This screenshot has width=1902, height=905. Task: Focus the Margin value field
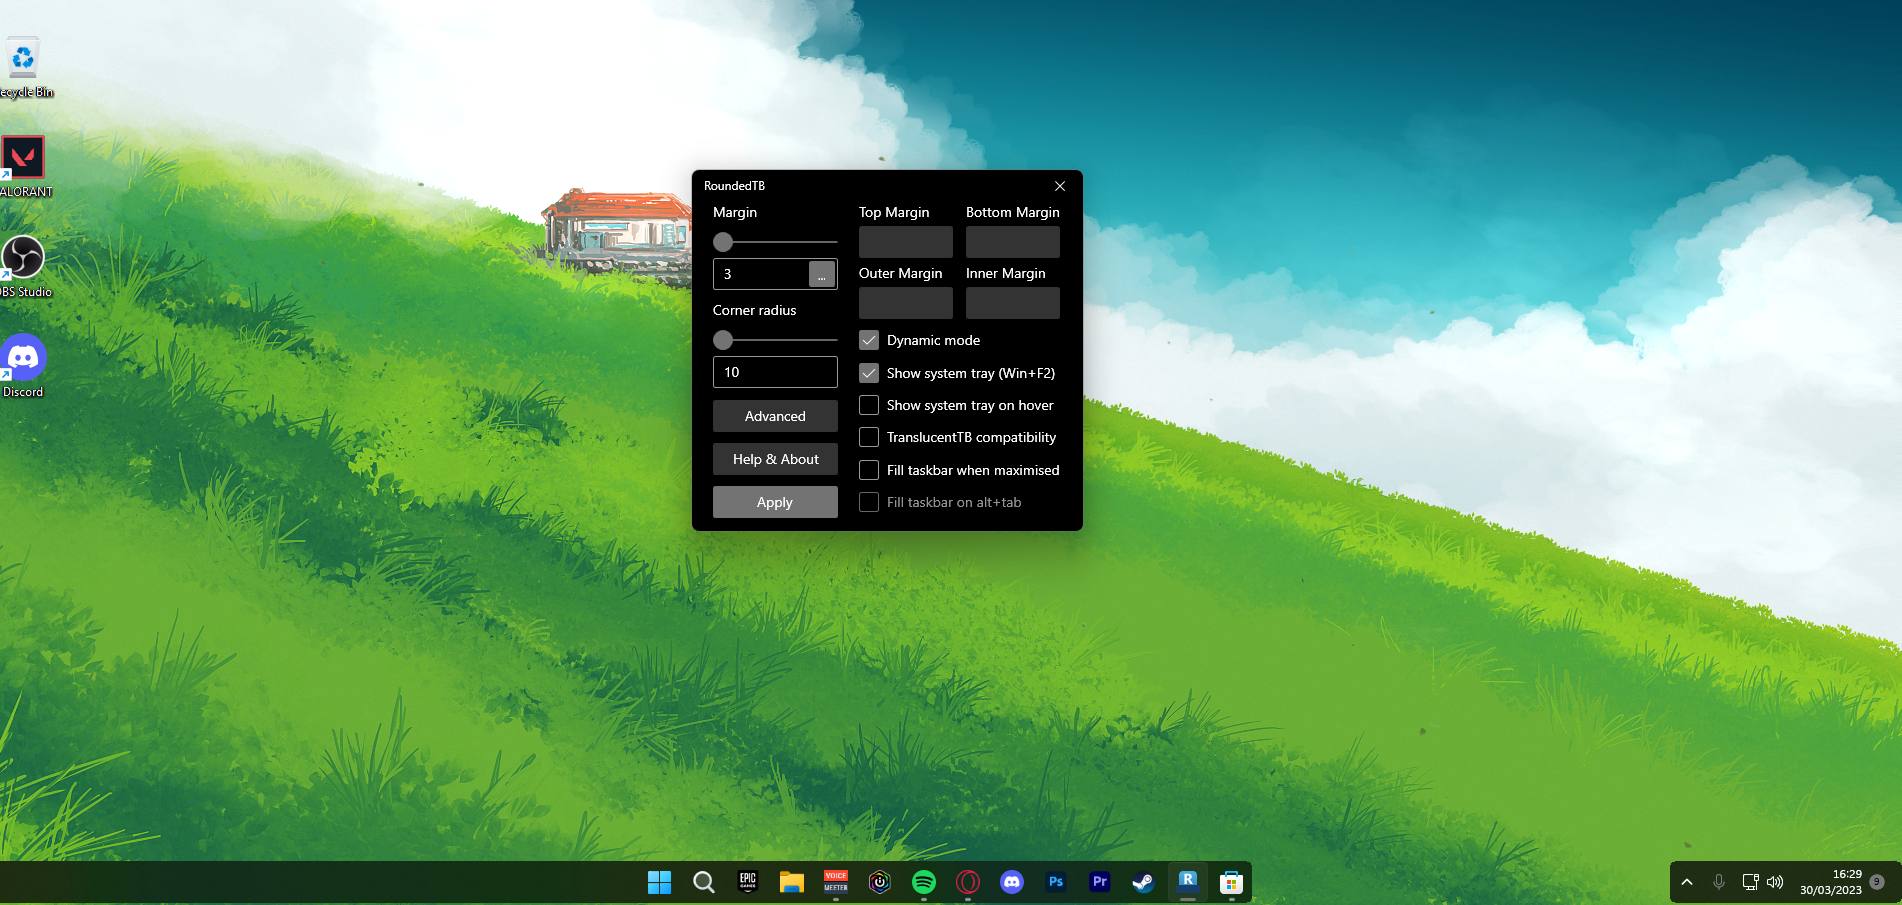[761, 274]
